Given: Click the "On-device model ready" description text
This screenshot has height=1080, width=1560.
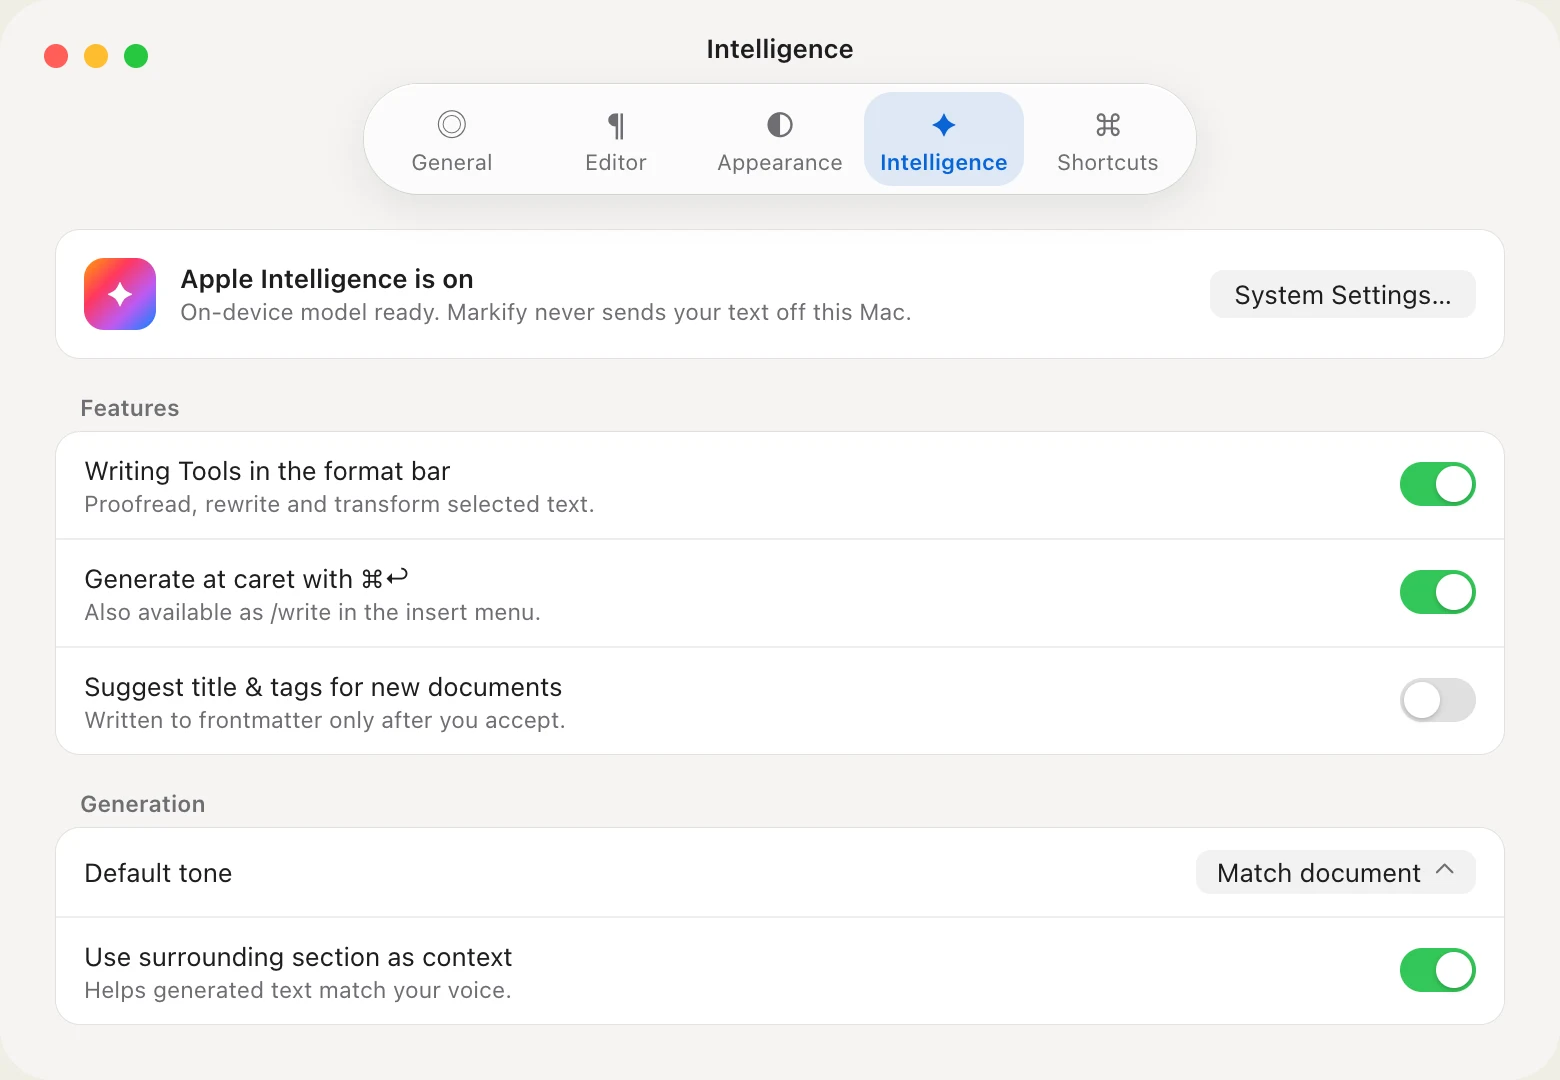Looking at the screenshot, I should (545, 312).
